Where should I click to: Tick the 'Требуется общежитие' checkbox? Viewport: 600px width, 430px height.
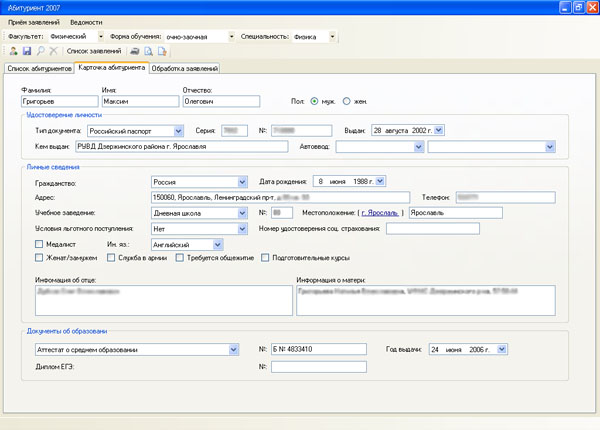tap(180, 257)
